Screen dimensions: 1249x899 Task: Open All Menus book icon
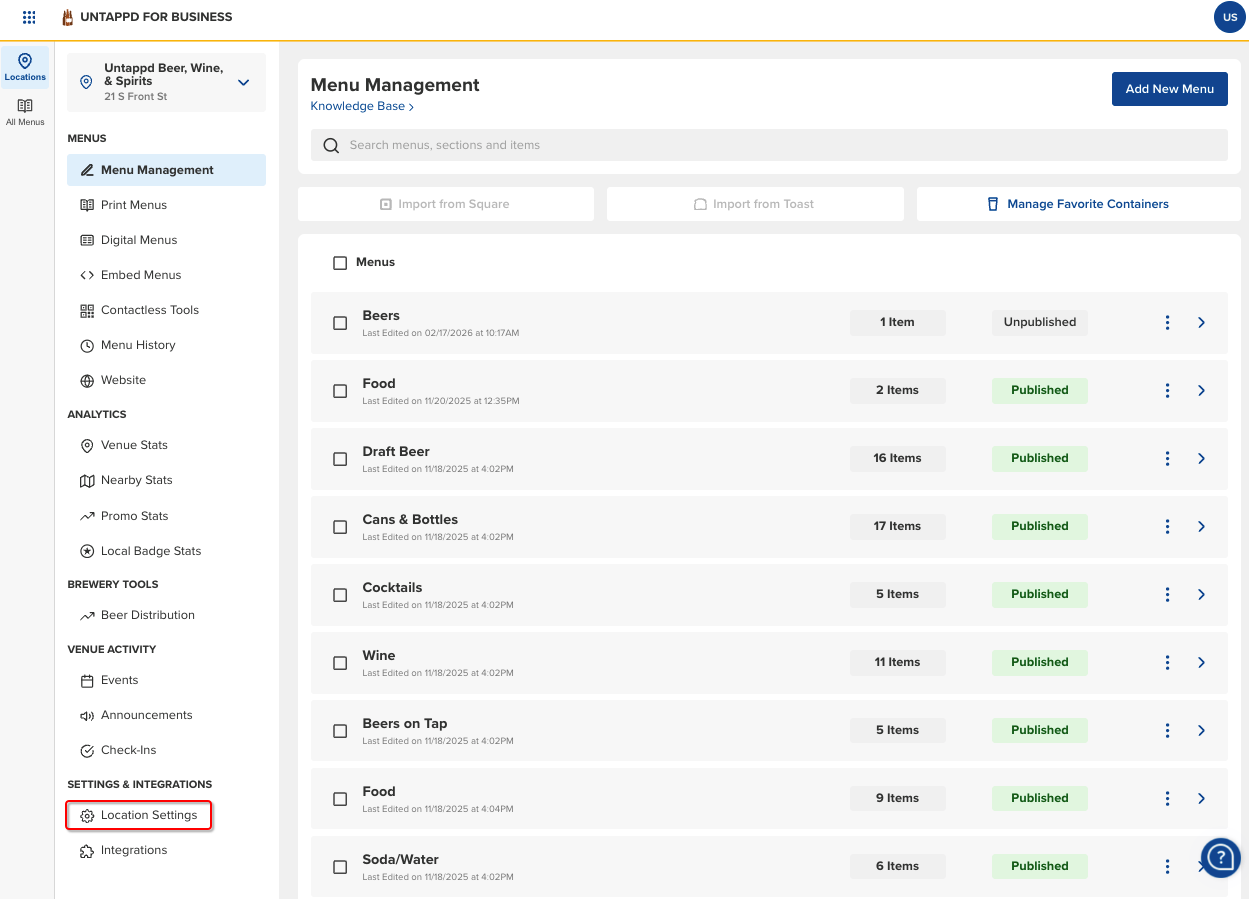[25, 106]
